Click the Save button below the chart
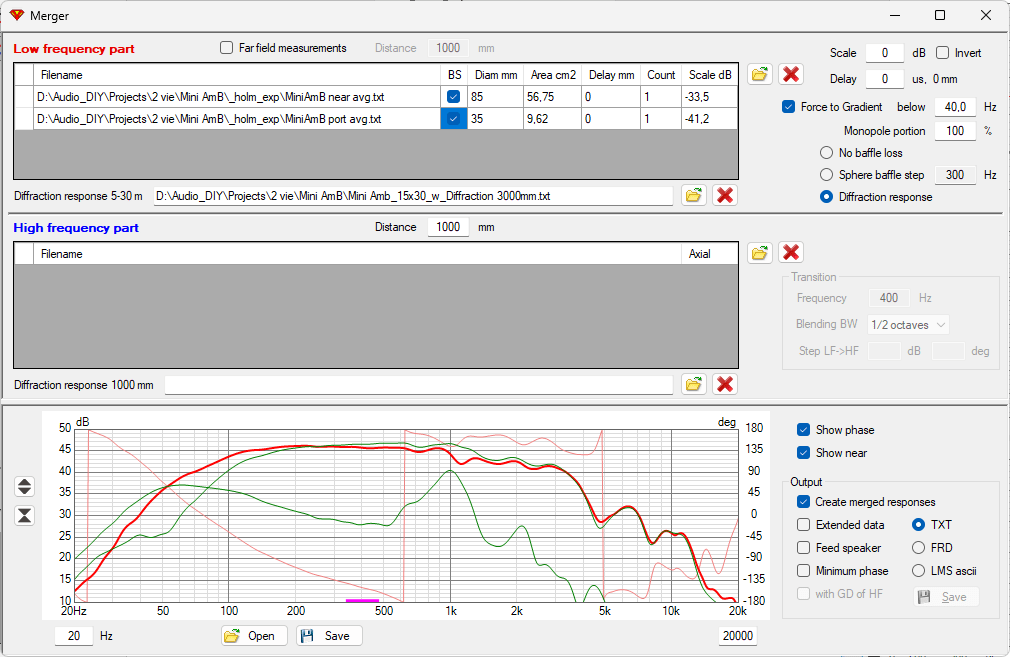Screen dimensions: 1010x657 [329, 636]
